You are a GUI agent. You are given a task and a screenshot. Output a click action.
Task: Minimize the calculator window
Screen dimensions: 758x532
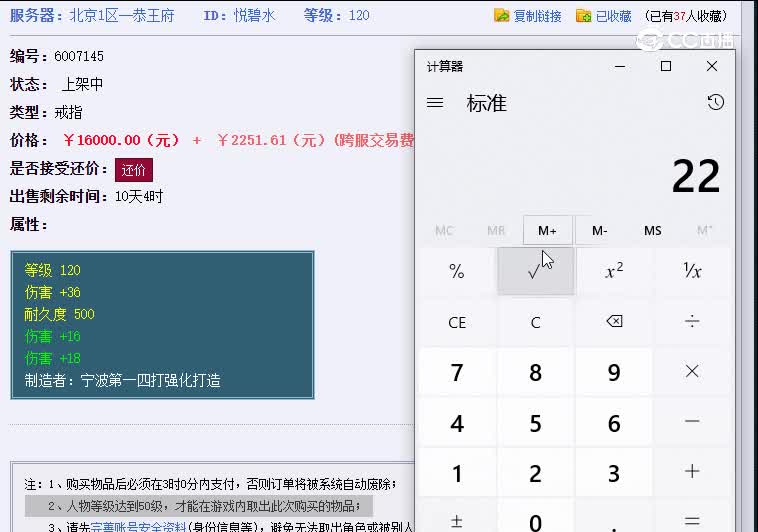[x=620, y=66]
